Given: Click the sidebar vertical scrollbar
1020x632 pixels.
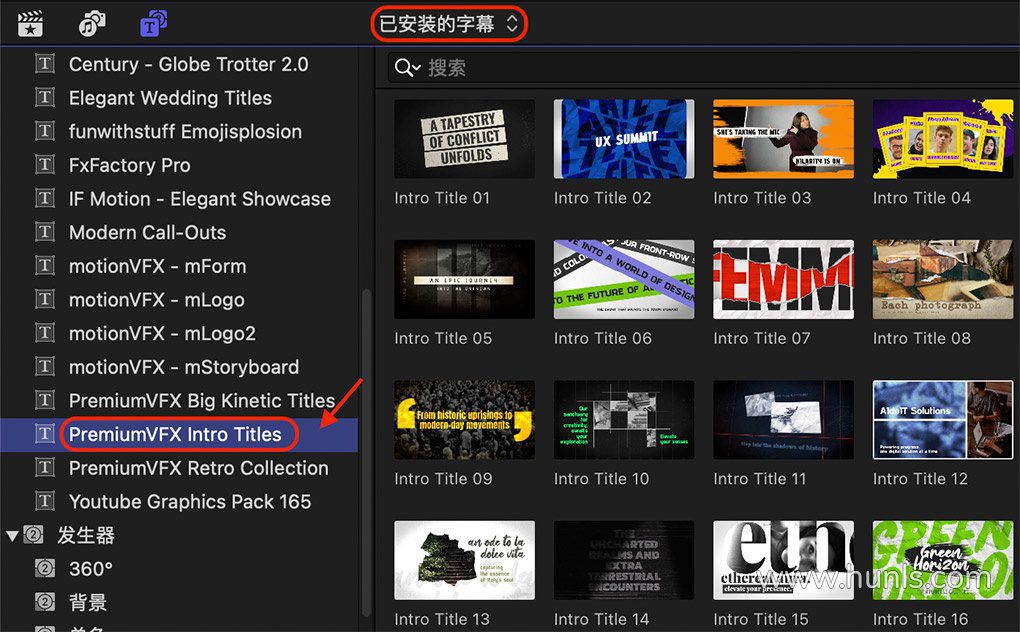Looking at the screenshot, I should click(366, 452).
